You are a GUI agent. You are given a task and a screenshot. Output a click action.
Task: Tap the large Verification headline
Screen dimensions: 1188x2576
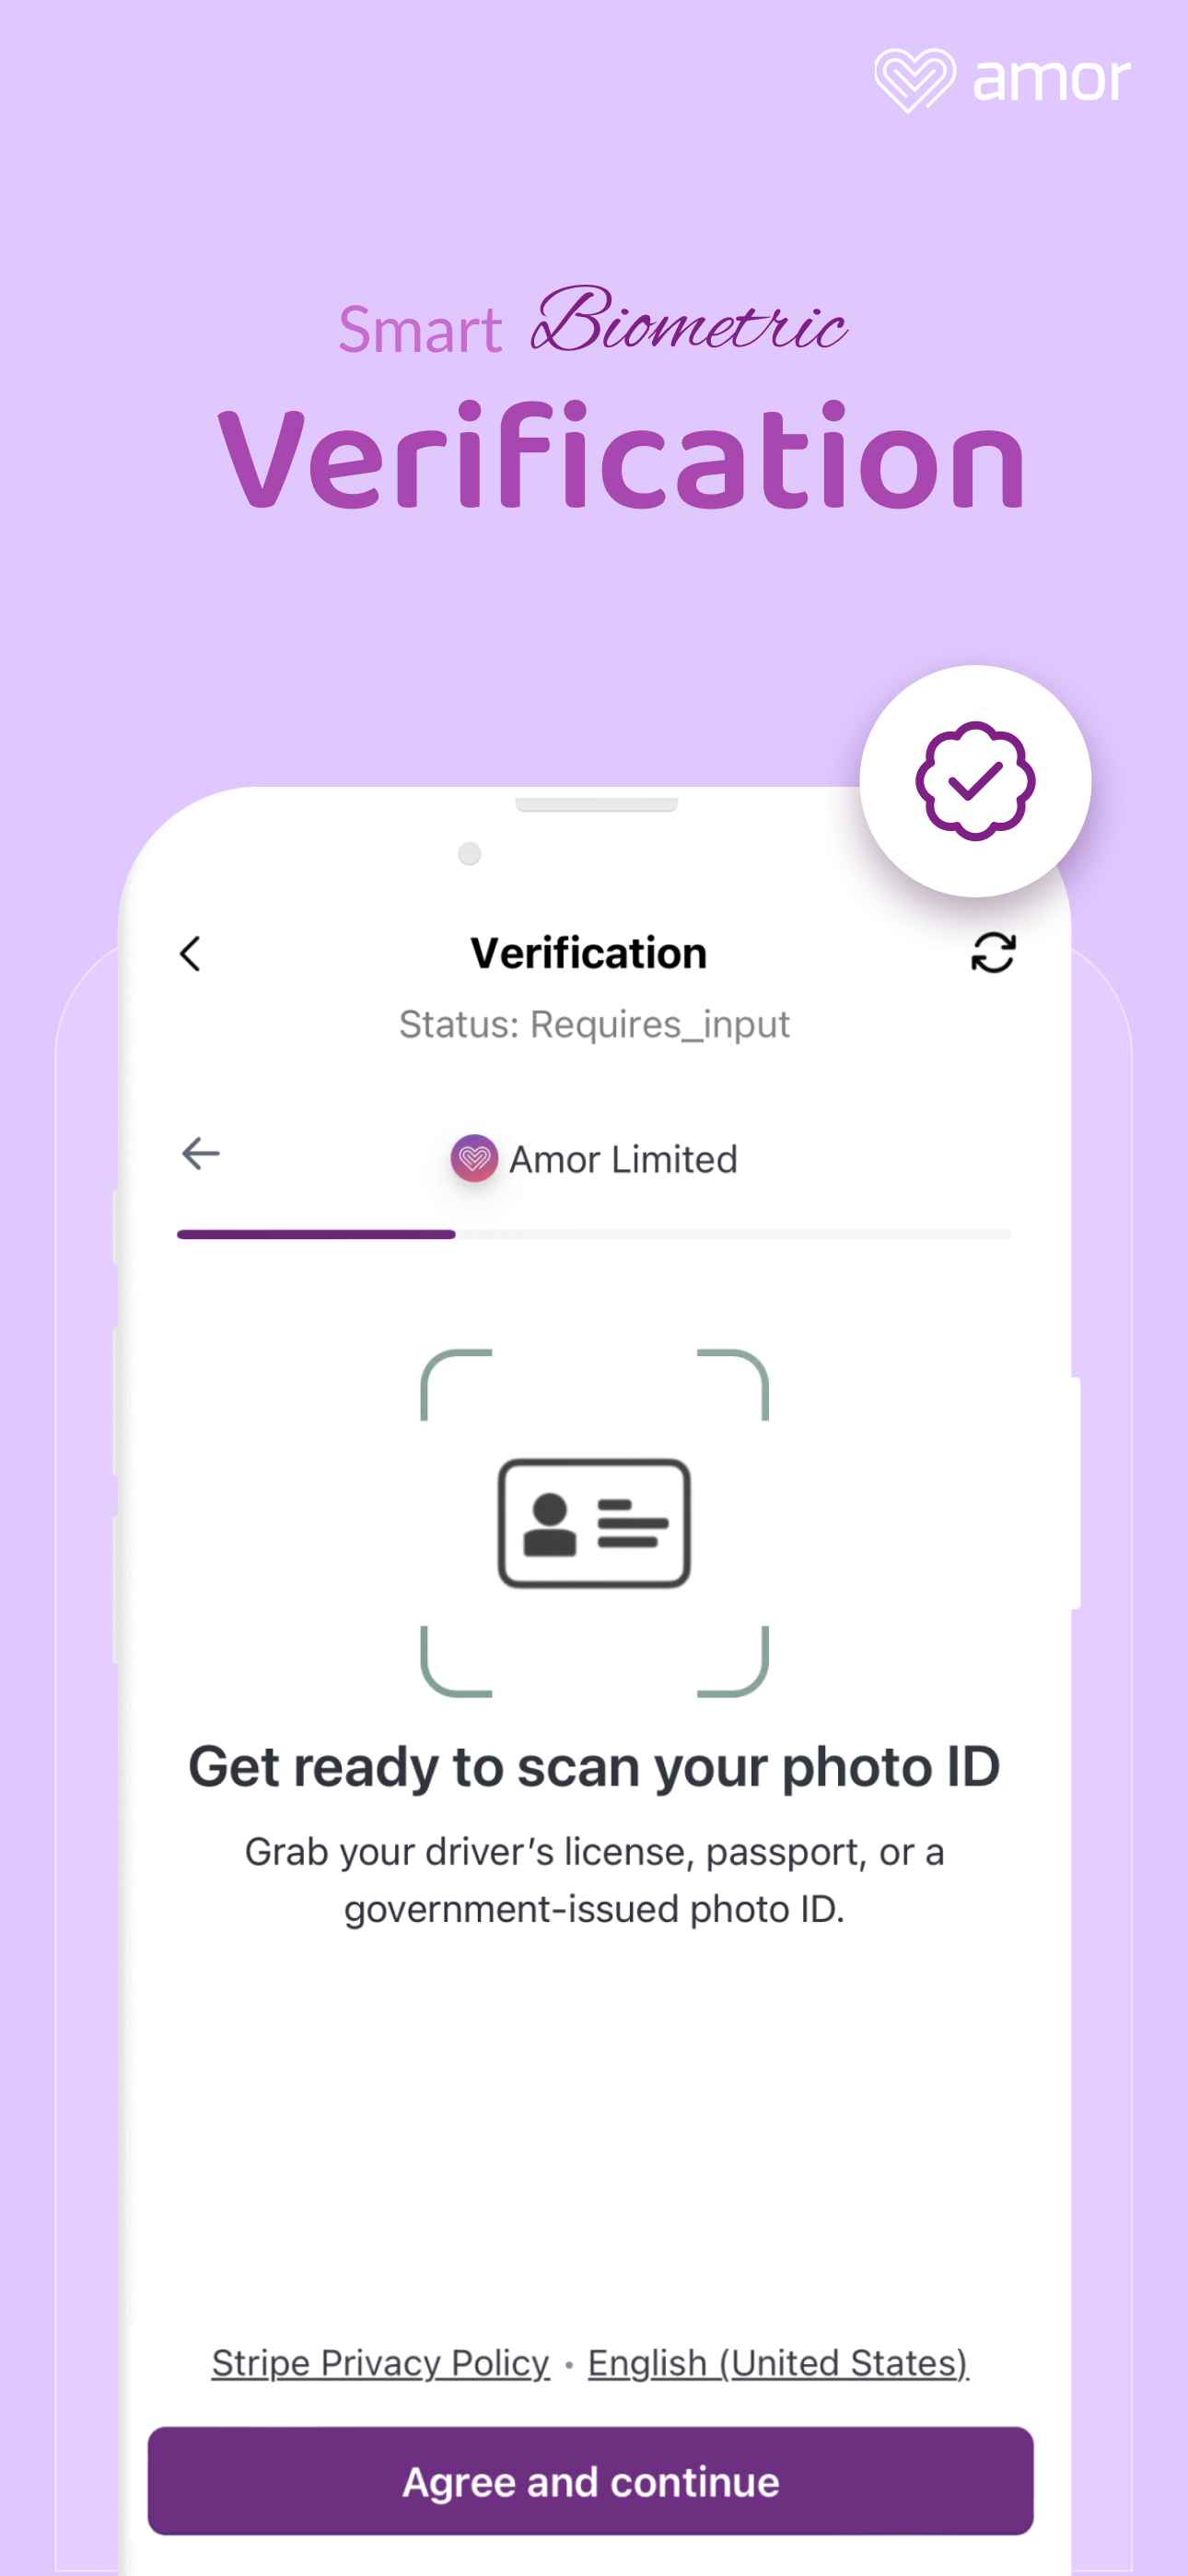tap(621, 456)
